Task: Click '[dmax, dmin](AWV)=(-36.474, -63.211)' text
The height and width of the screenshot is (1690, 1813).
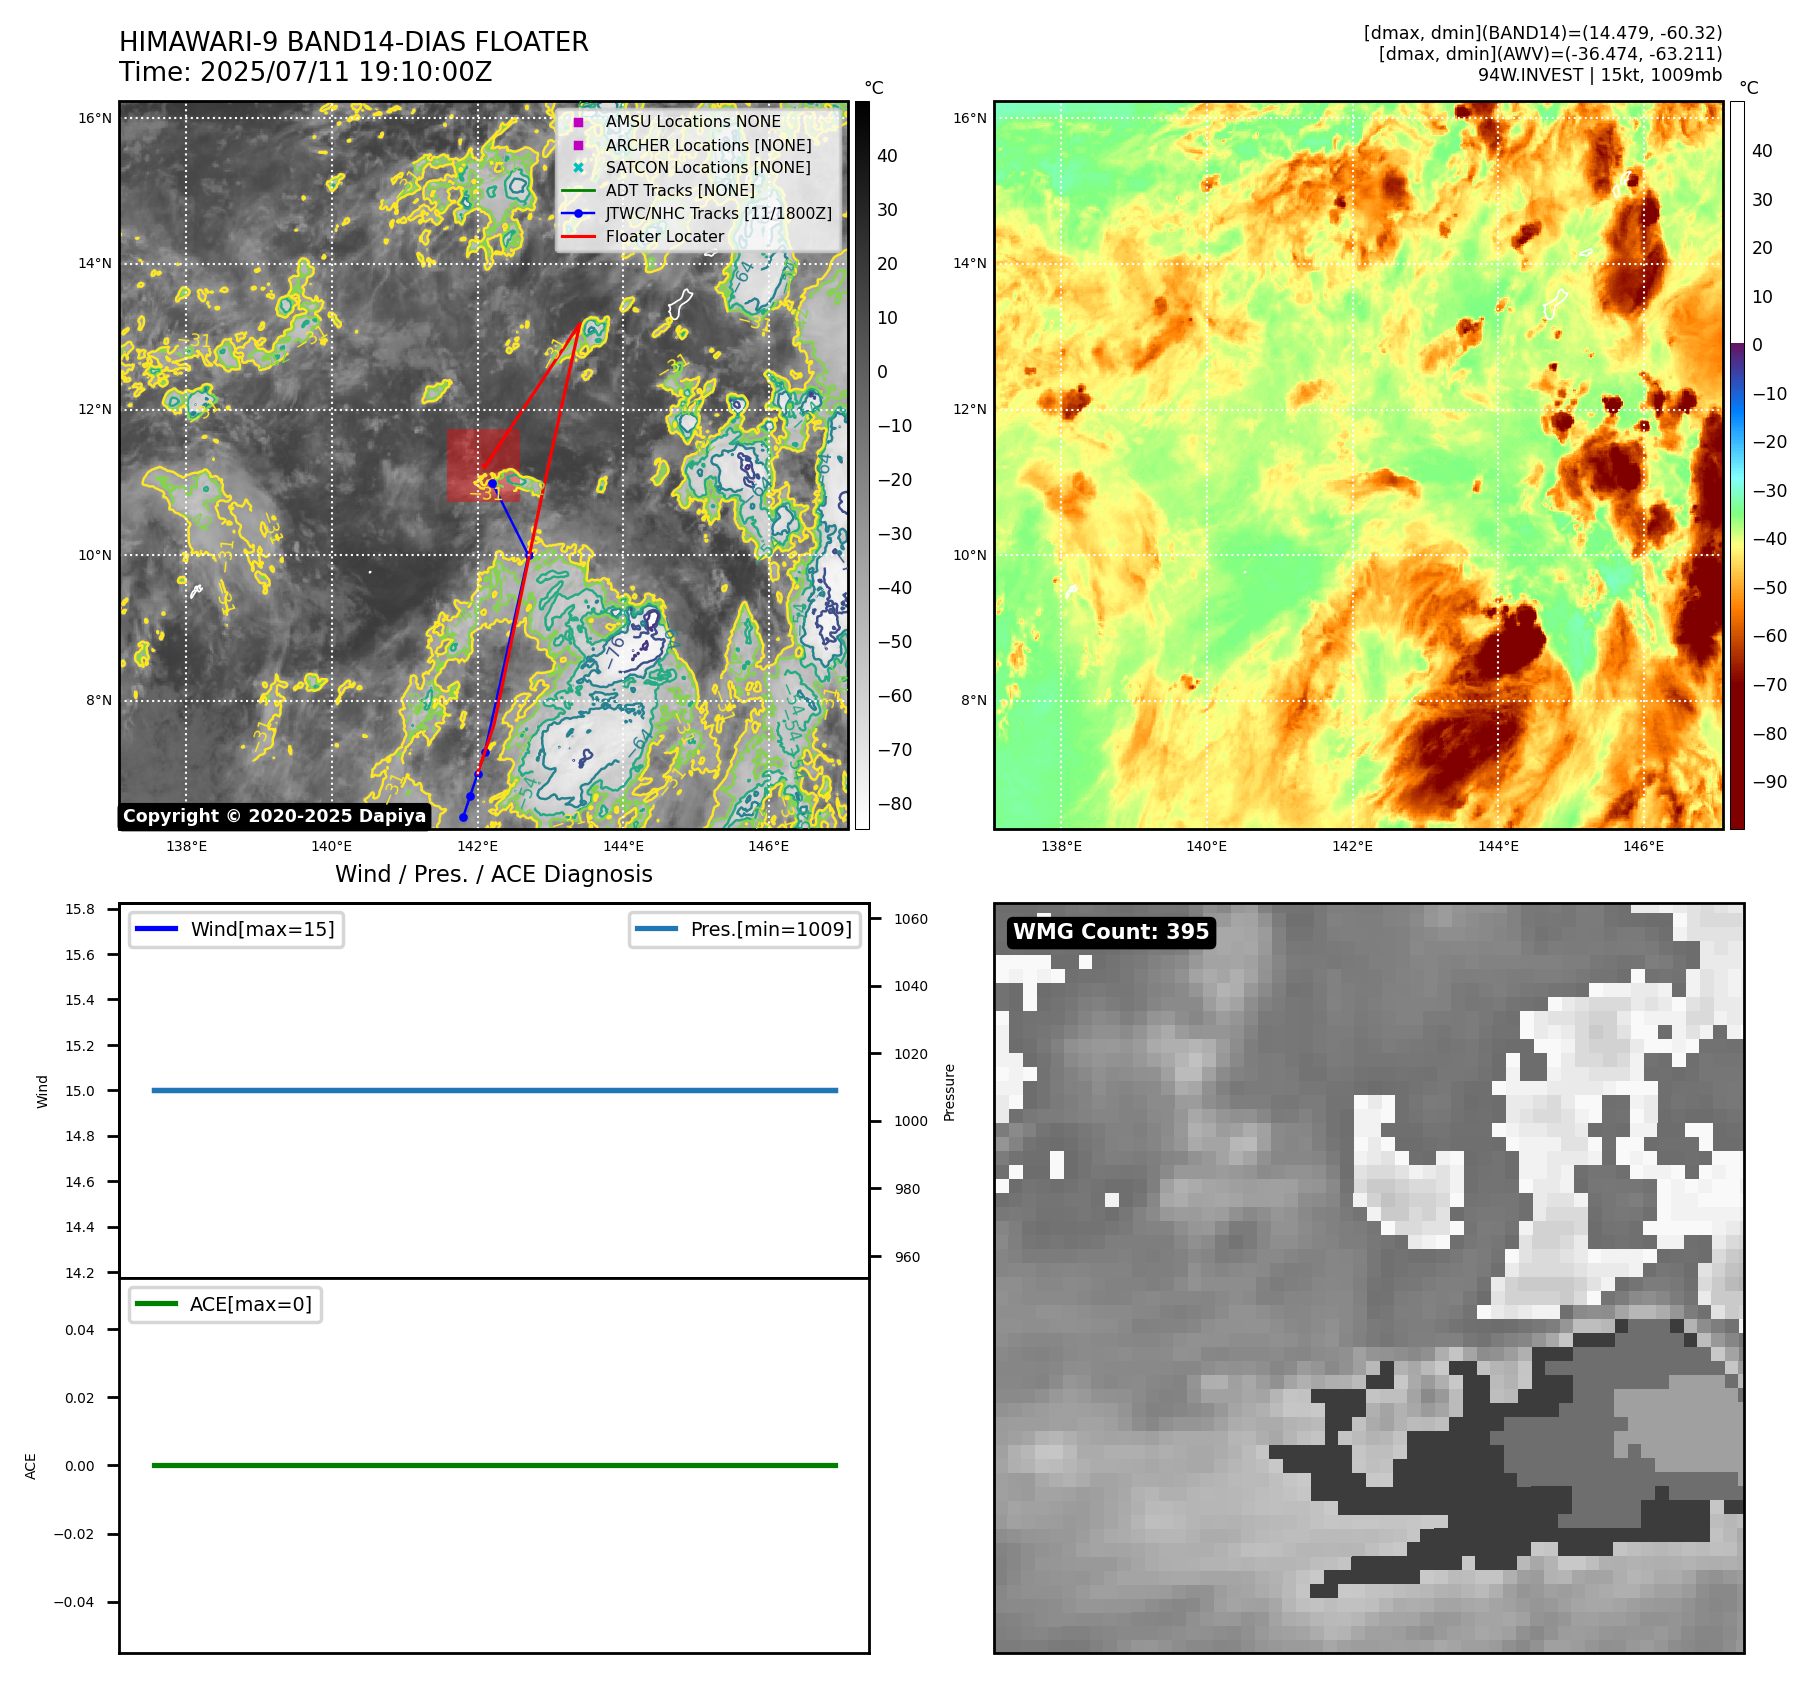Action: tap(1550, 54)
